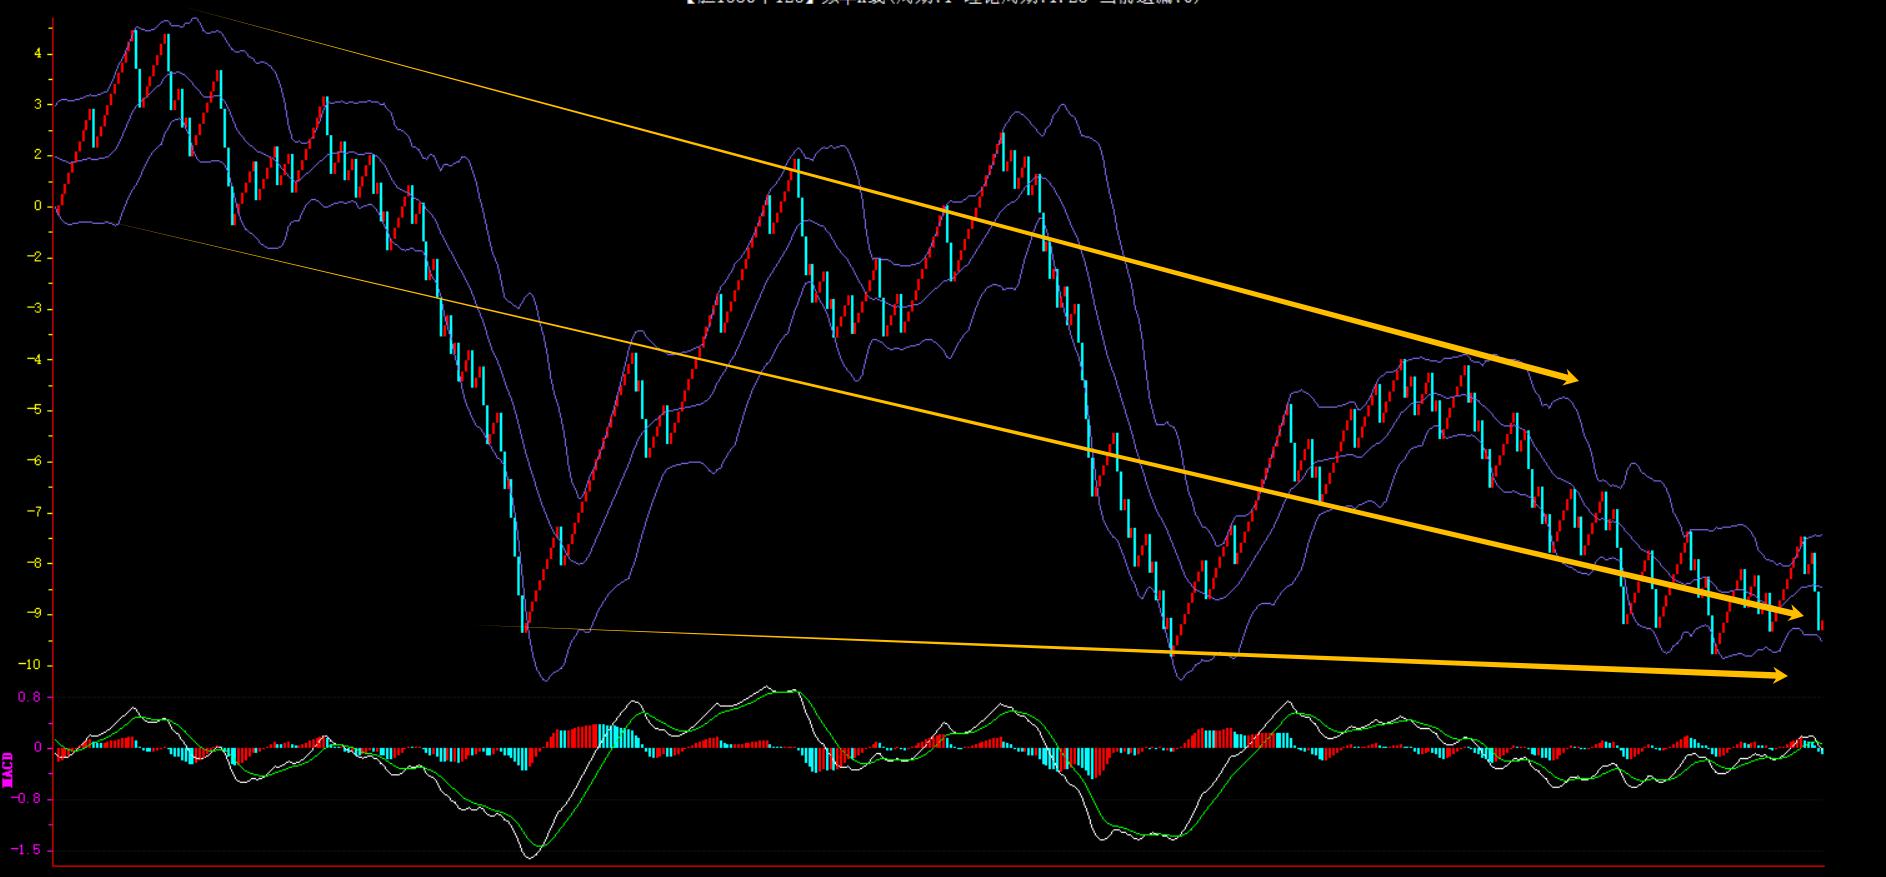Click the middle trendline's arrowhead
1886x877 pixels.
tap(1795, 613)
